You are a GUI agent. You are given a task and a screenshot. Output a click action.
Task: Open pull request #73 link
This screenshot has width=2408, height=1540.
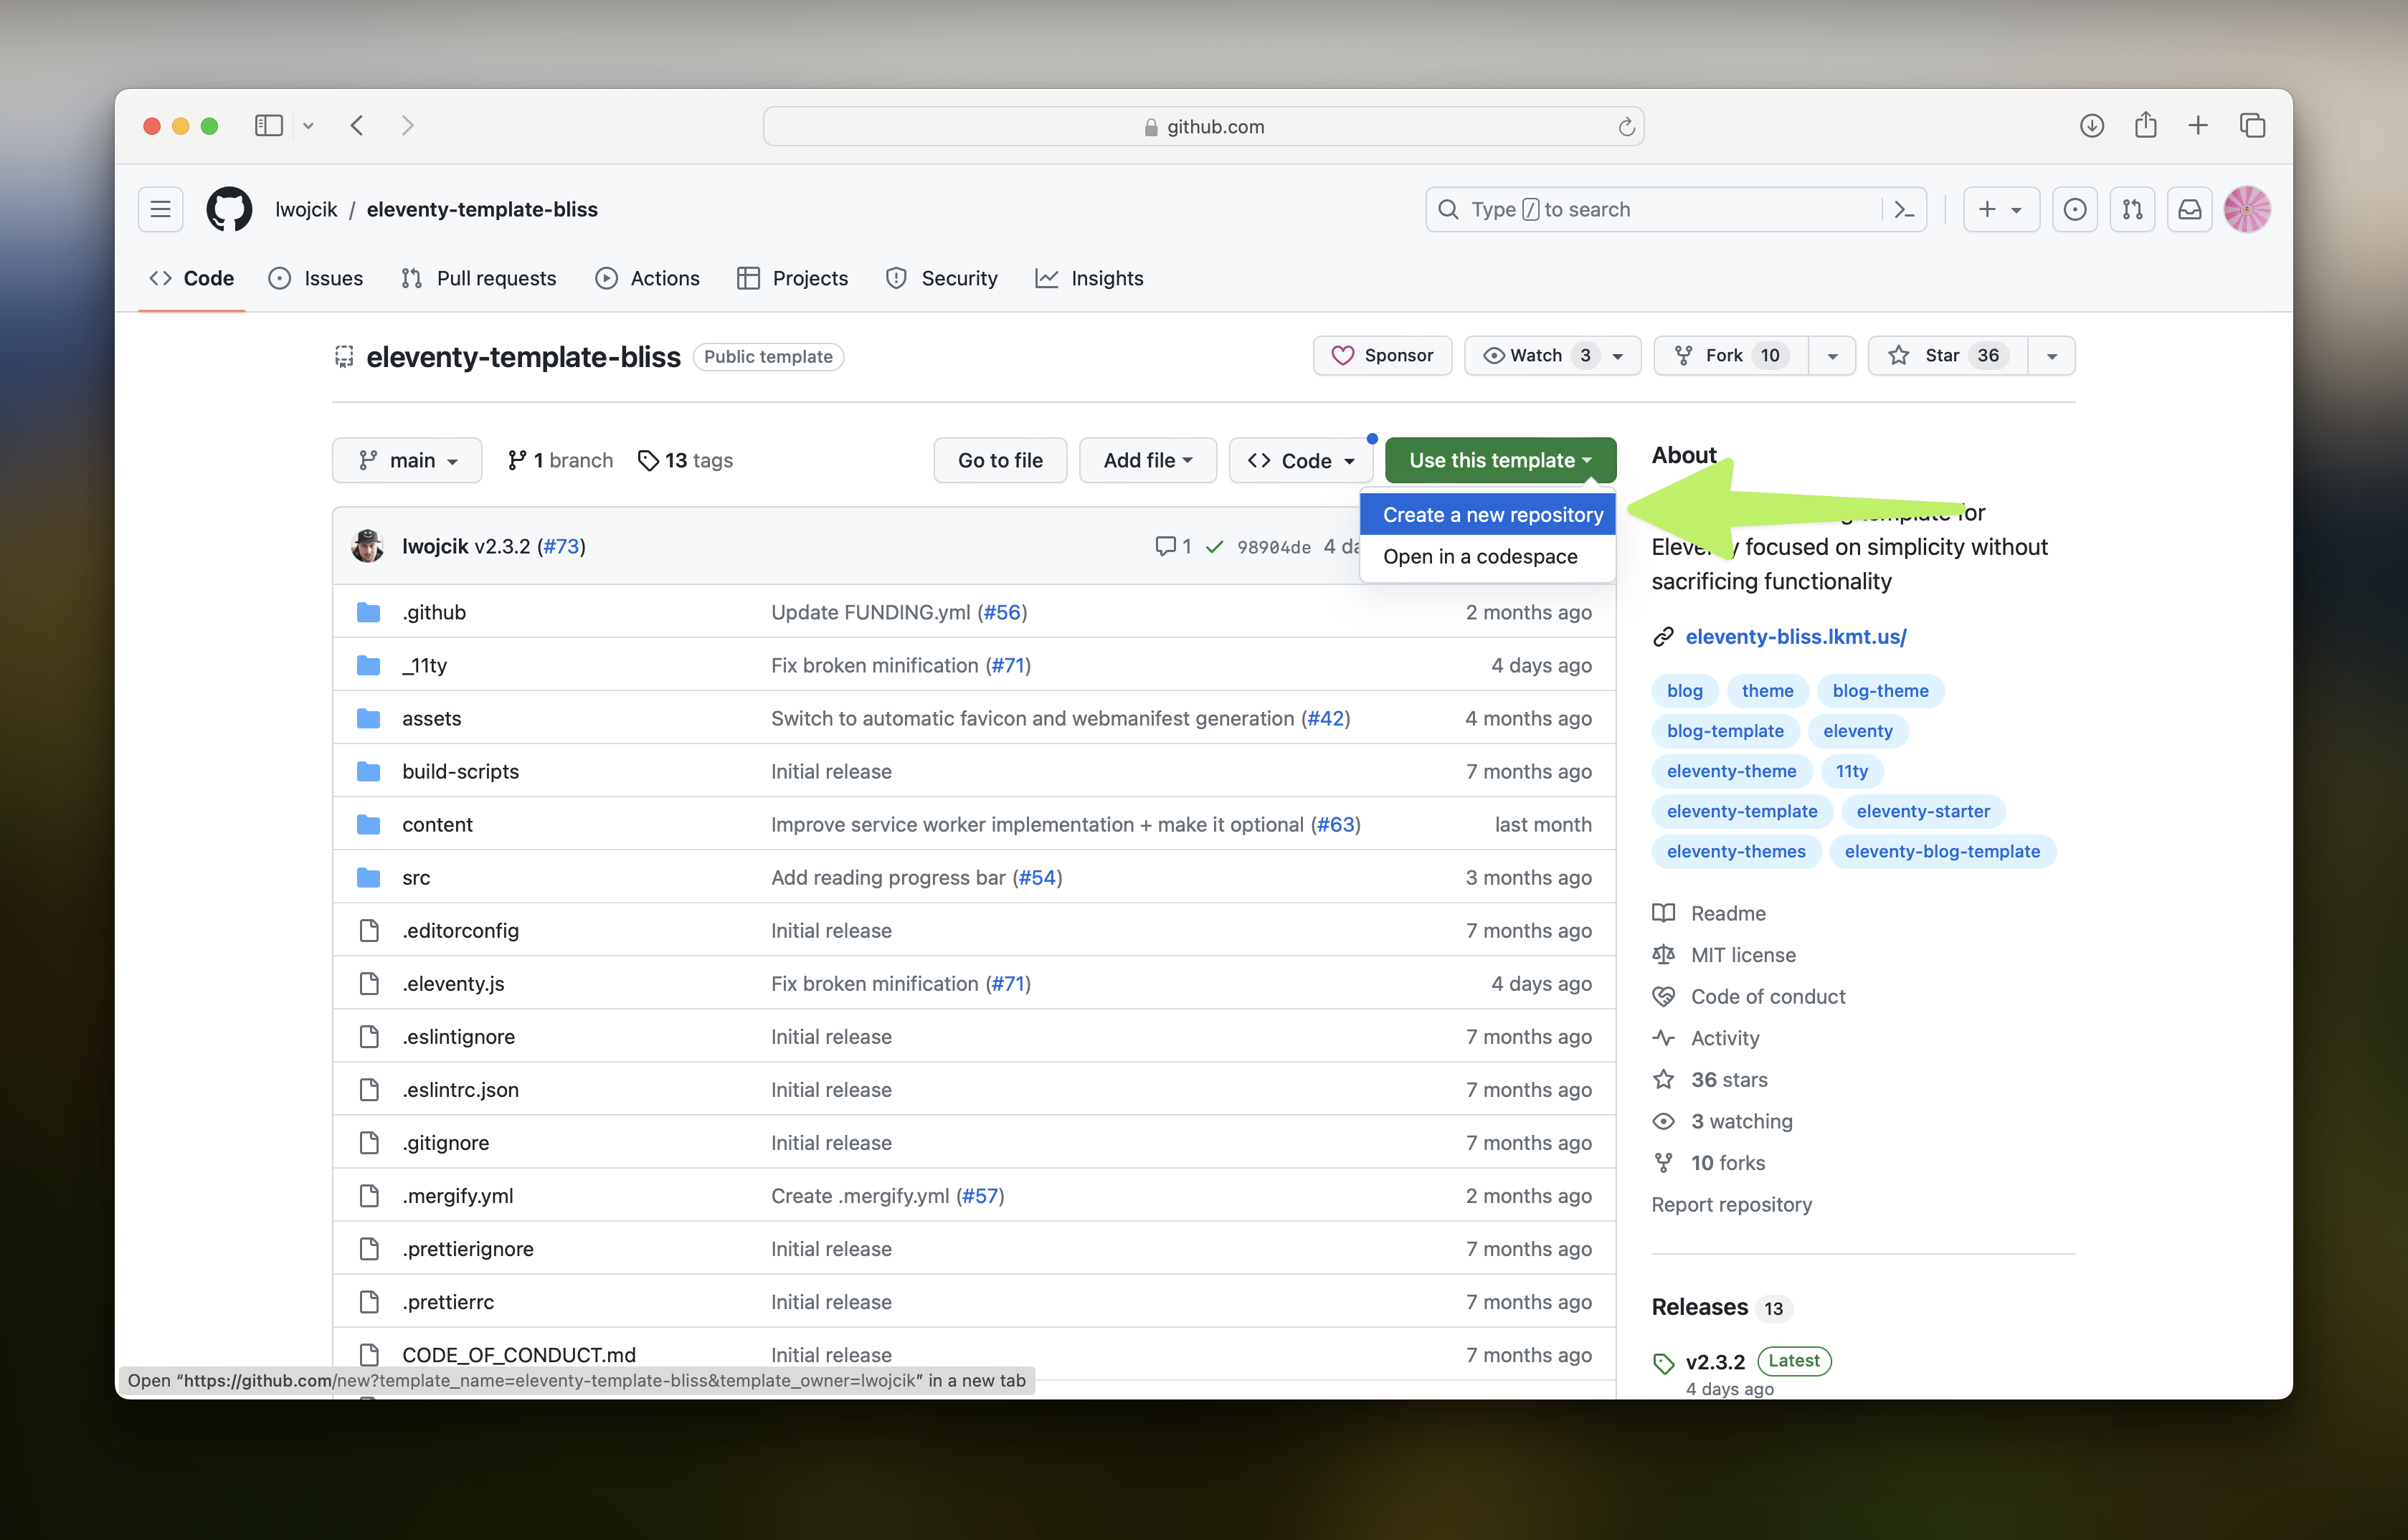click(x=561, y=546)
